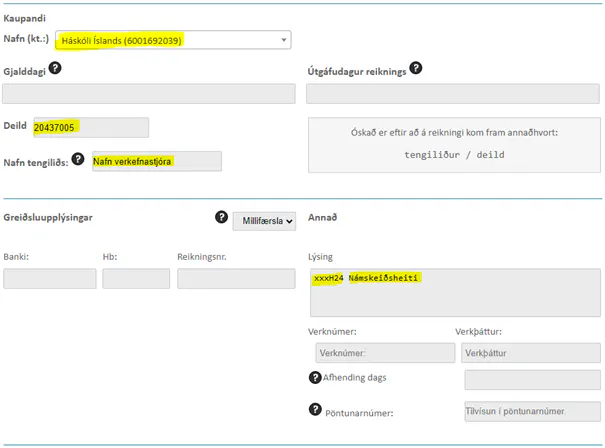Click the Reikningsnr. input field

click(x=236, y=279)
